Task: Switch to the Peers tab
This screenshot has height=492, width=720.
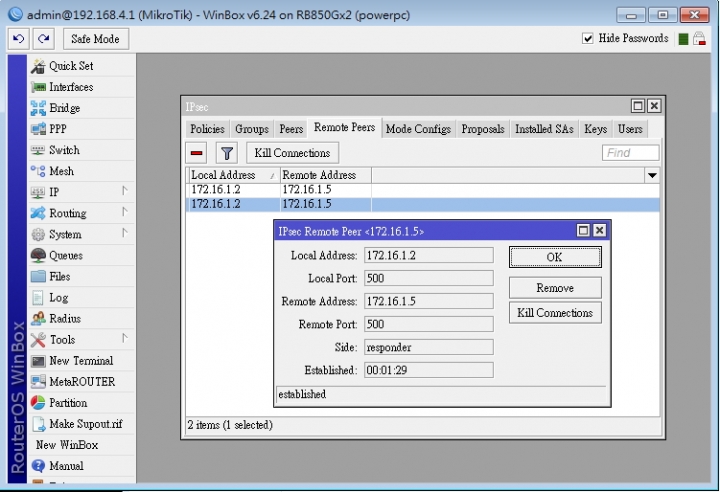Action: 291,129
